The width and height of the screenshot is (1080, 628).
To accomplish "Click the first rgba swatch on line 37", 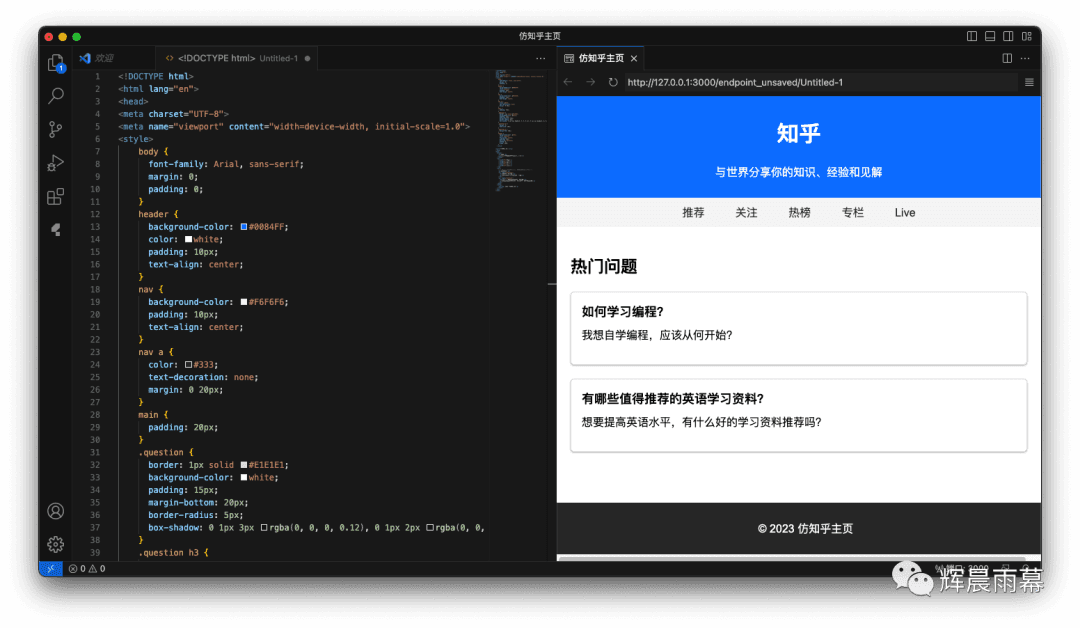I will (264, 527).
